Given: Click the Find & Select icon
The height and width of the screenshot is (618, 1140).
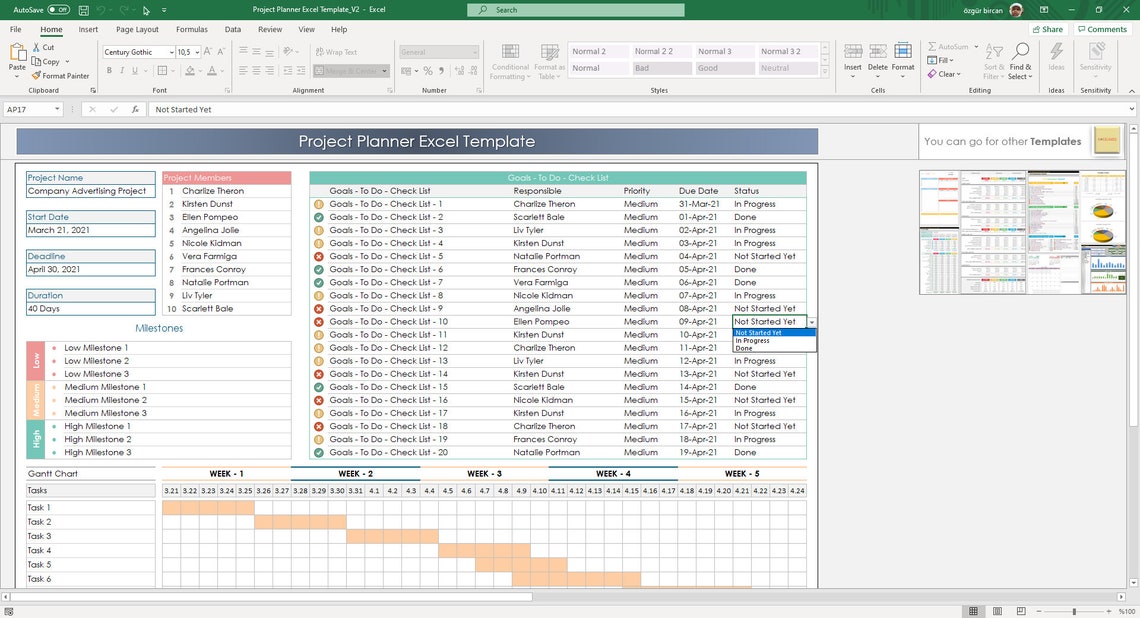Looking at the screenshot, I should 1019,58.
